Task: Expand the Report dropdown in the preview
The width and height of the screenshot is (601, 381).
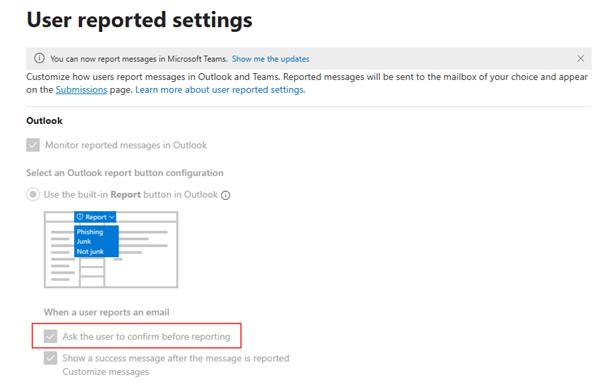Action: pos(95,217)
